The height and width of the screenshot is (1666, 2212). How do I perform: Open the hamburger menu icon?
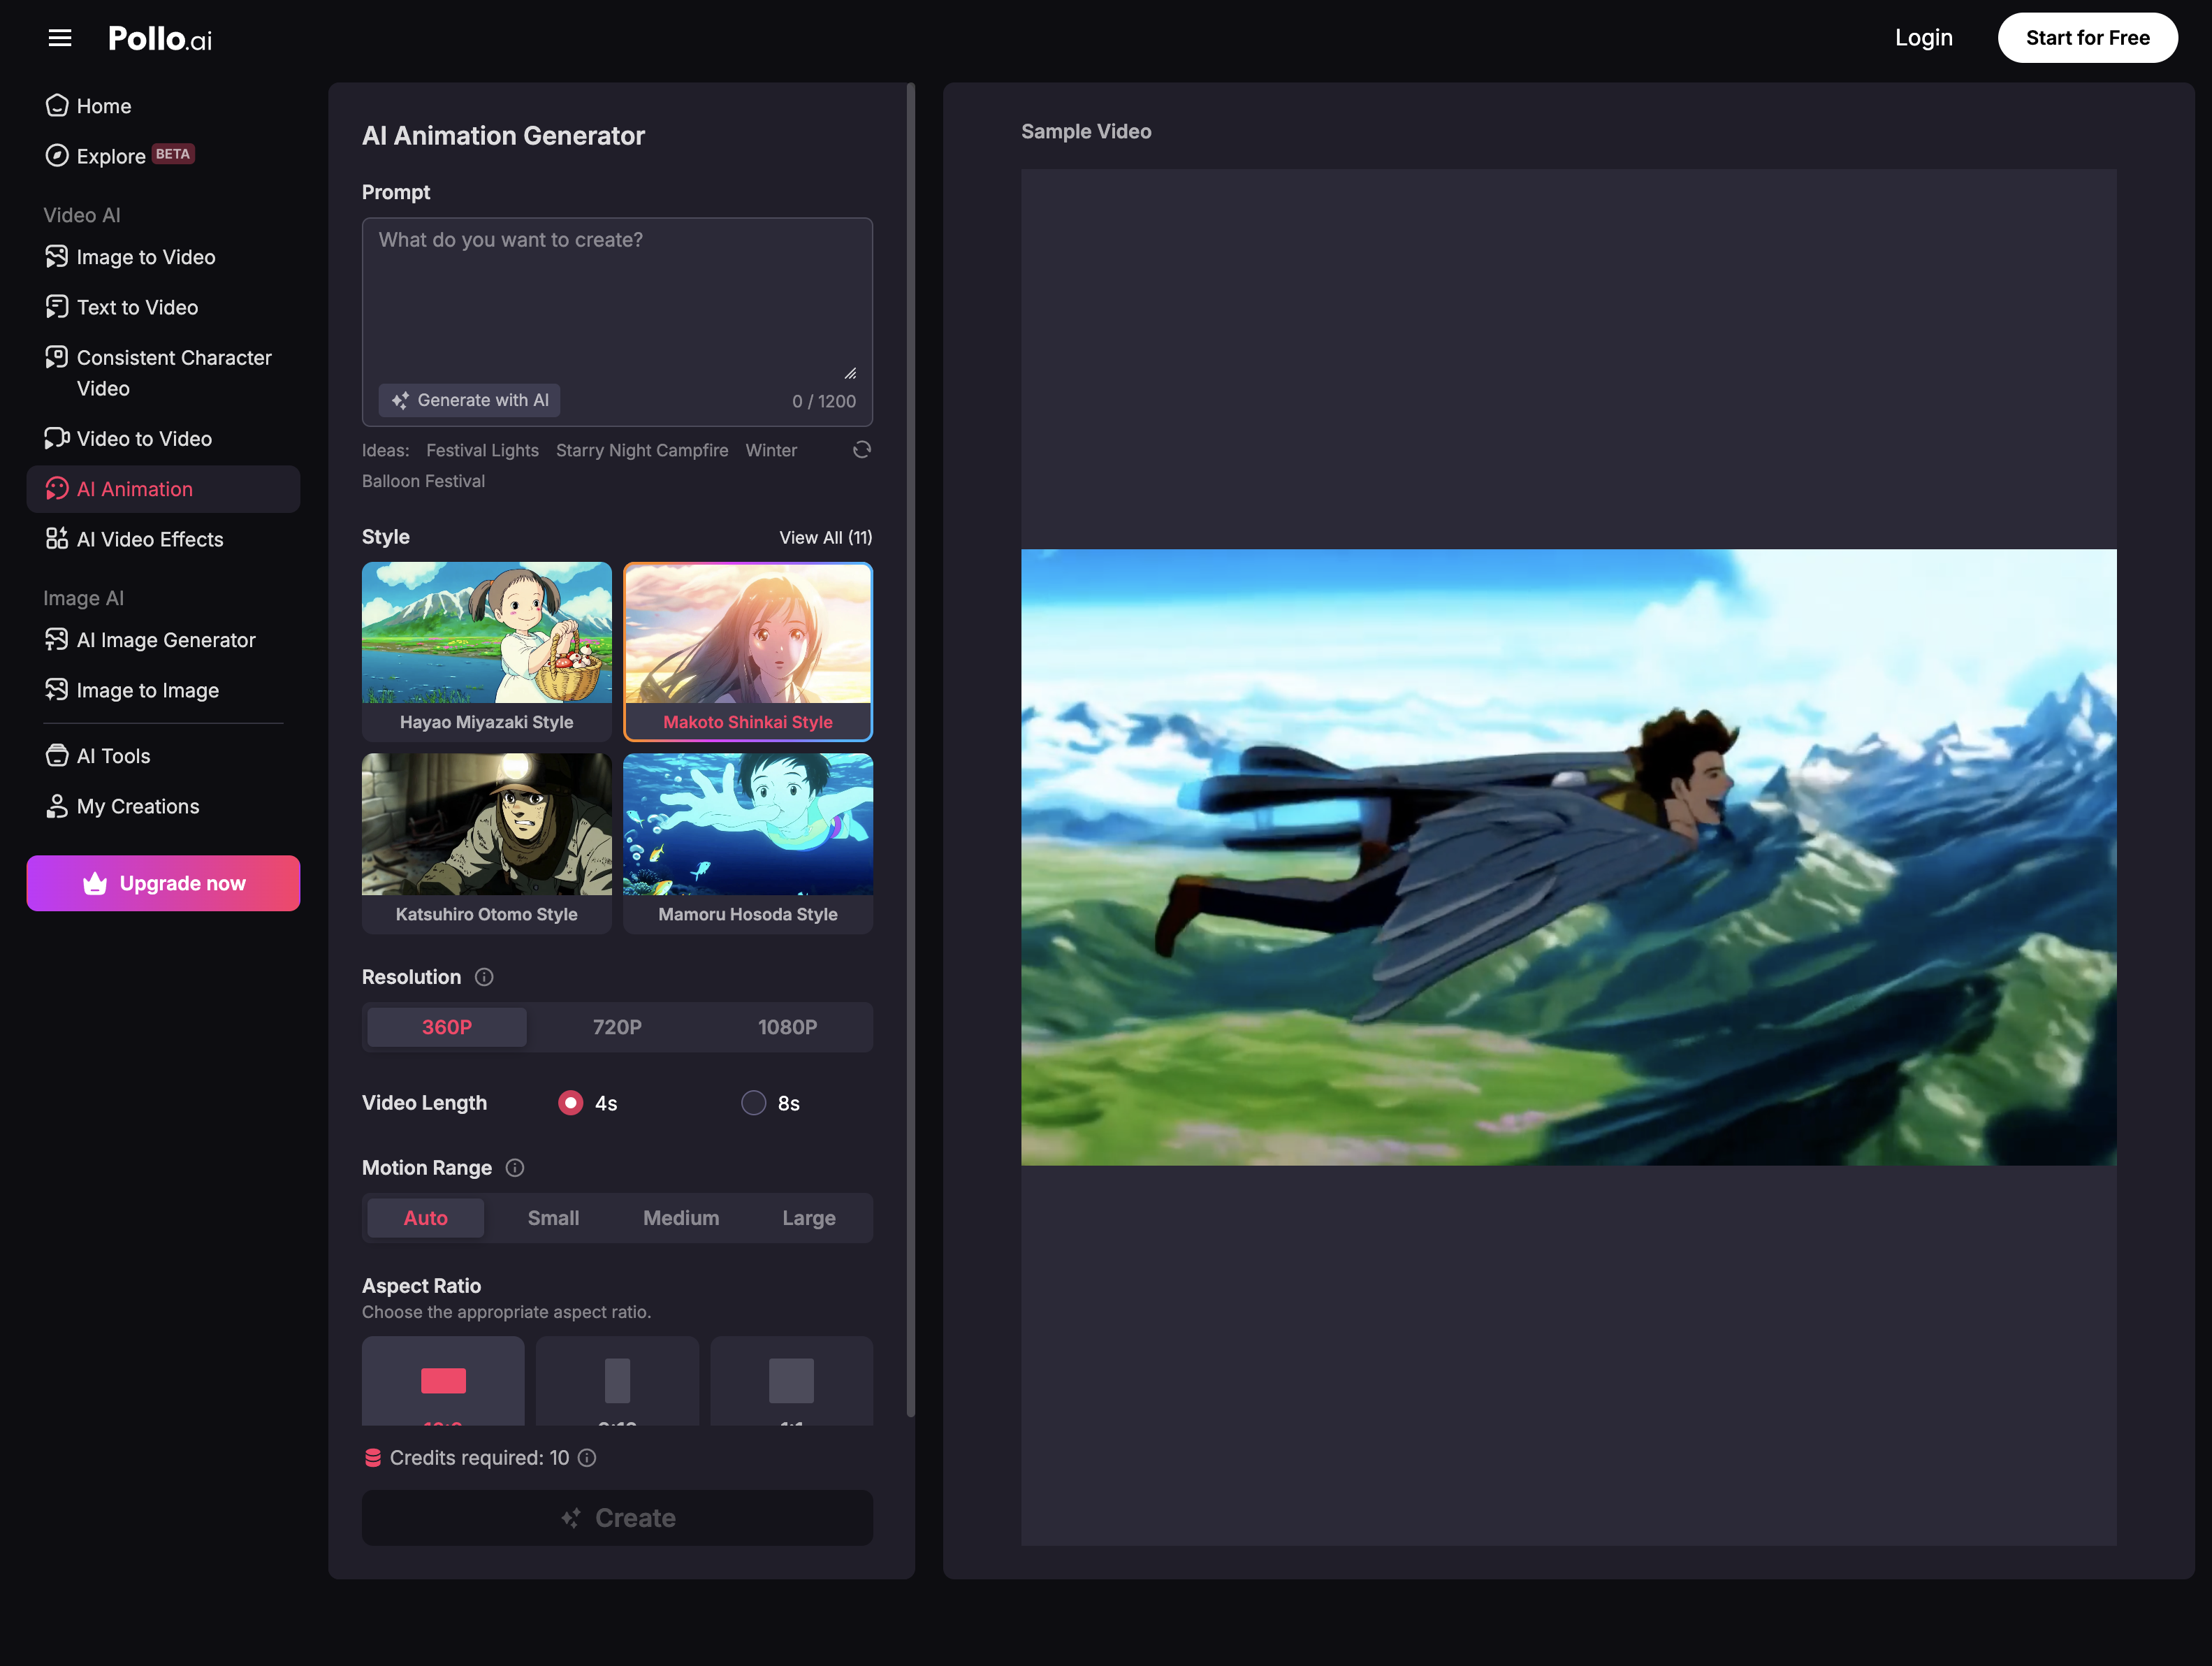point(60,38)
